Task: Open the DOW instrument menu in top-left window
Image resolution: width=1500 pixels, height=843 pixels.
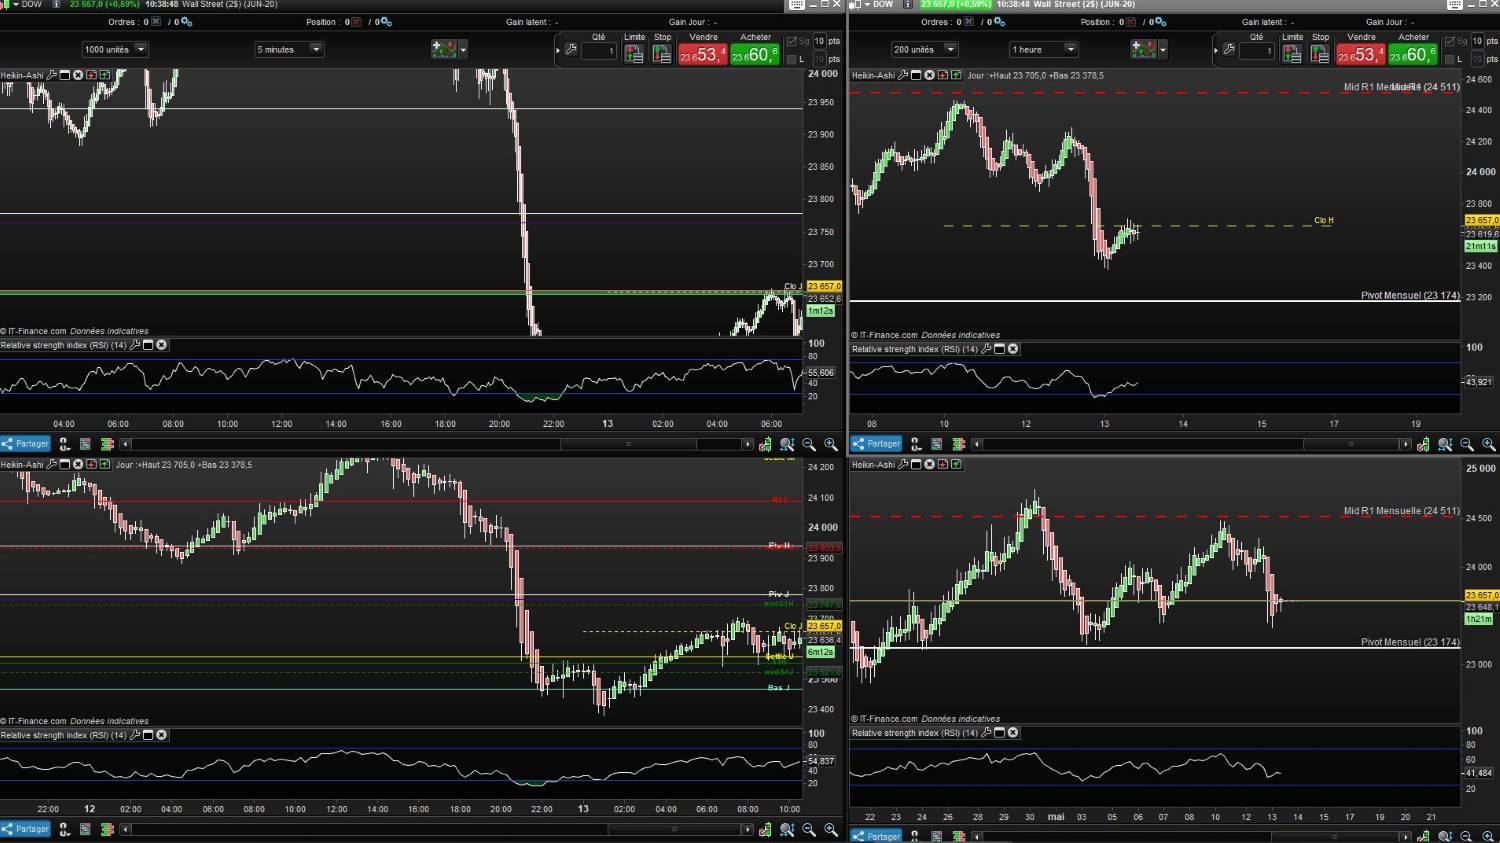Action: [x=15, y=4]
